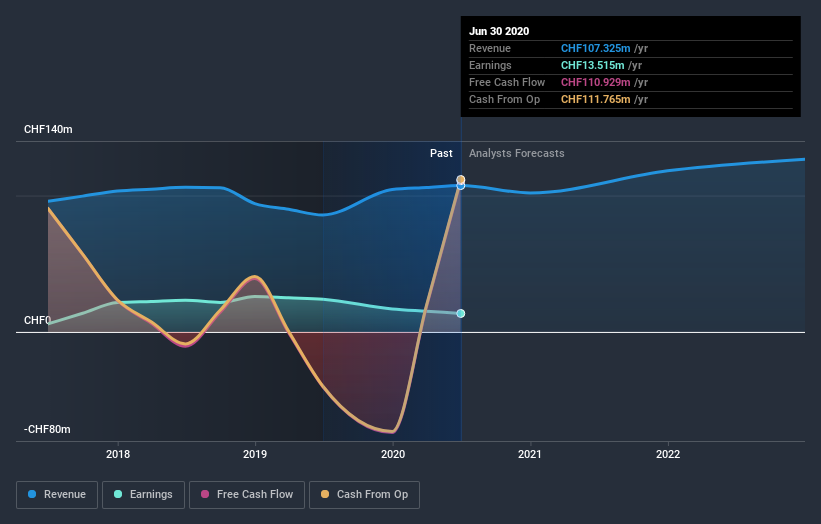This screenshot has width=821, height=524.
Task: Click the Cash From Op tooltip label
Action: tap(504, 99)
